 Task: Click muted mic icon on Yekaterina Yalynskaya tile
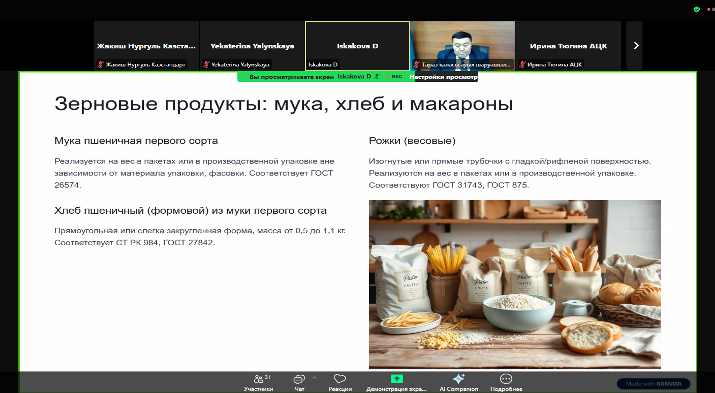click(x=206, y=65)
